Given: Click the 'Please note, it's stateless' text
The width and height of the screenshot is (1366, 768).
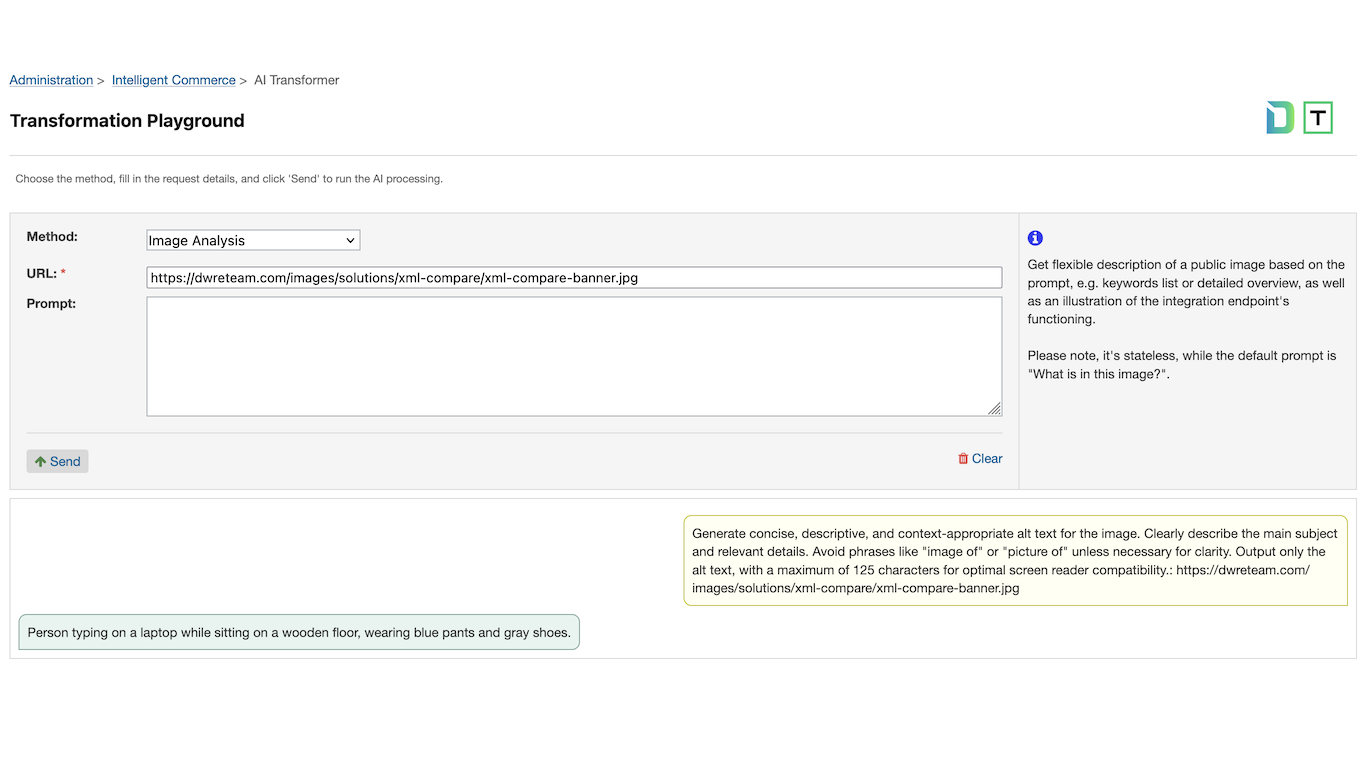Looking at the screenshot, I should pos(1182,365).
